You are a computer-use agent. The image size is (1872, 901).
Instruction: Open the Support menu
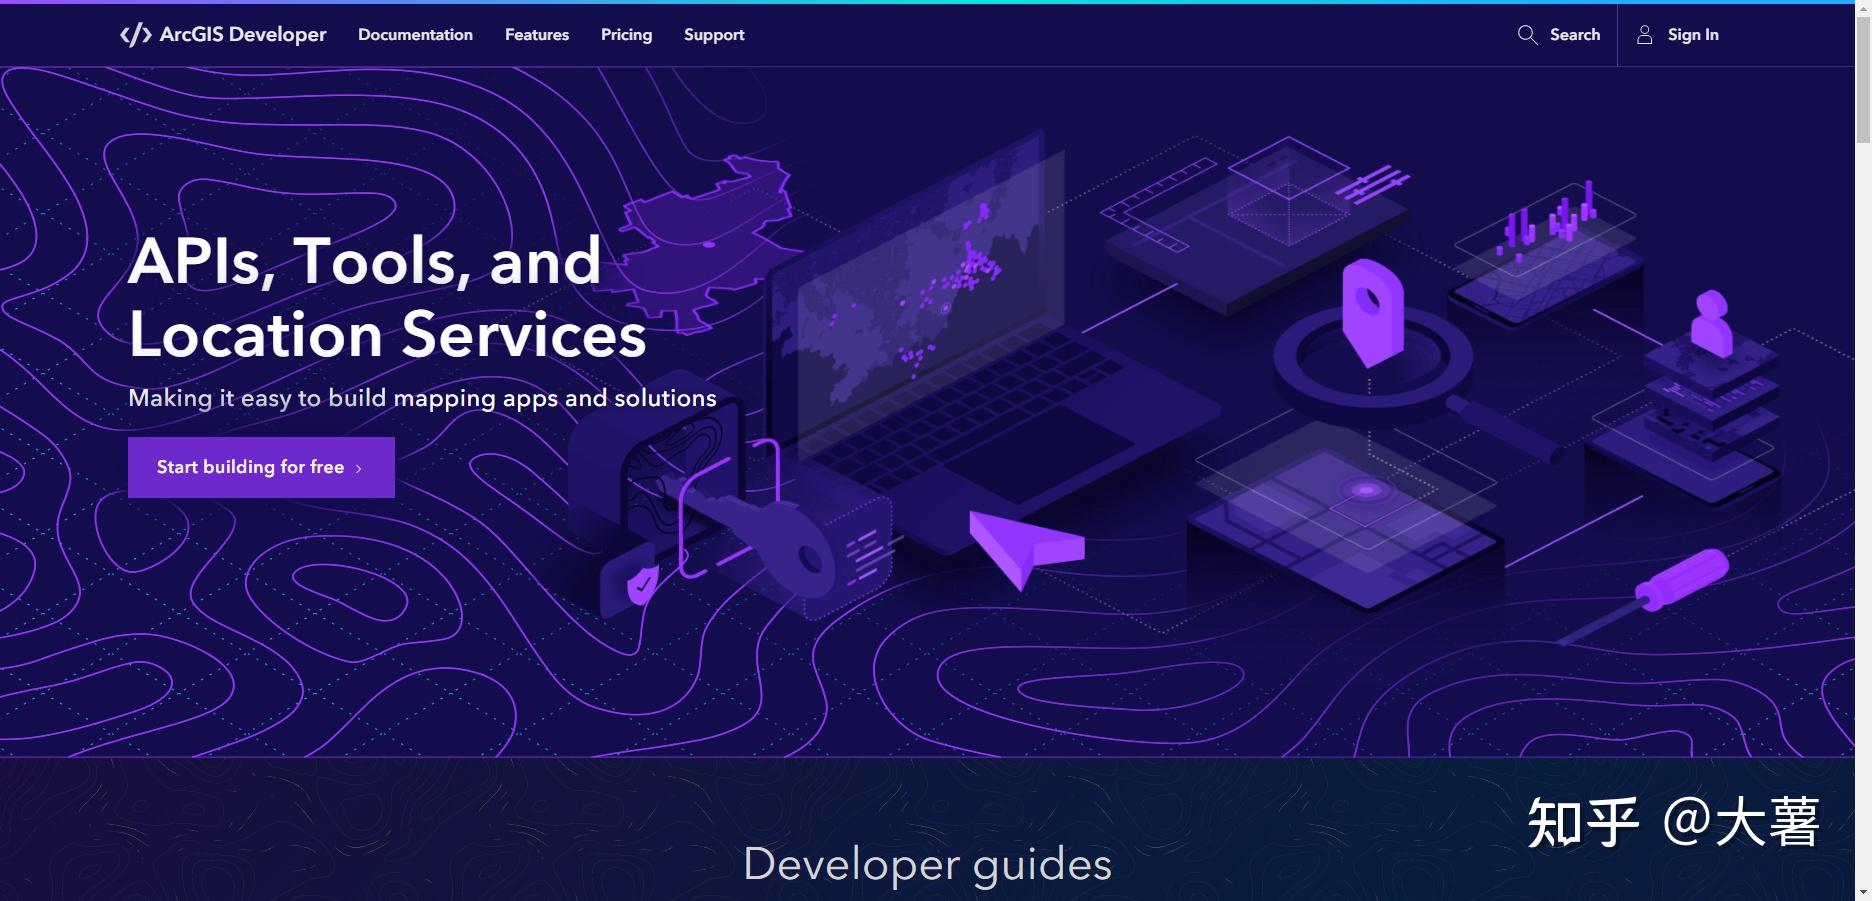pos(714,35)
